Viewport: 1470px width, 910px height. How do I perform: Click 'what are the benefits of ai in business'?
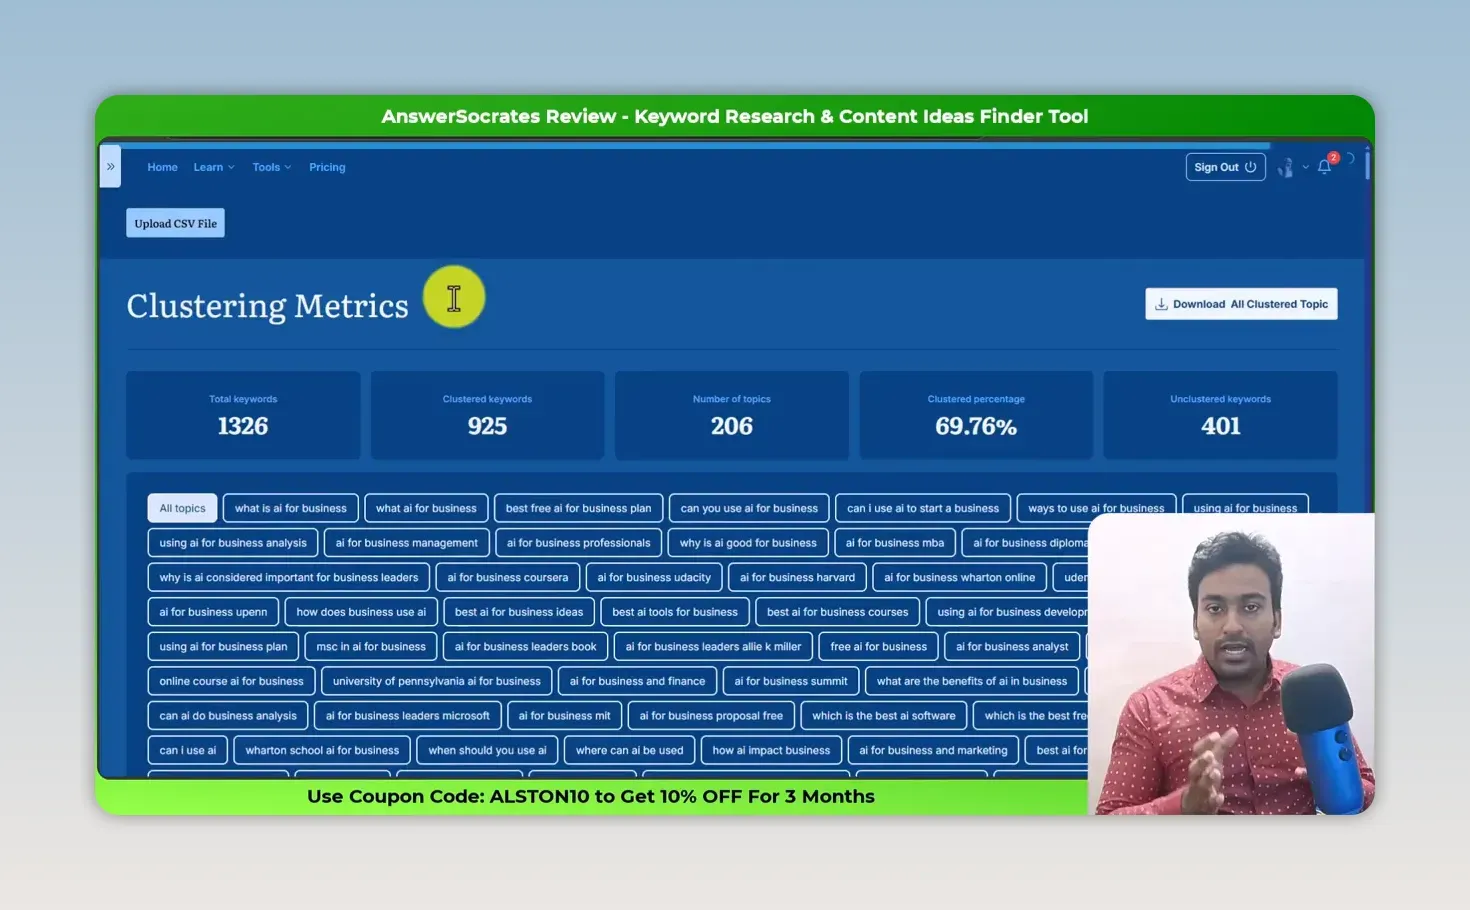tap(971, 681)
